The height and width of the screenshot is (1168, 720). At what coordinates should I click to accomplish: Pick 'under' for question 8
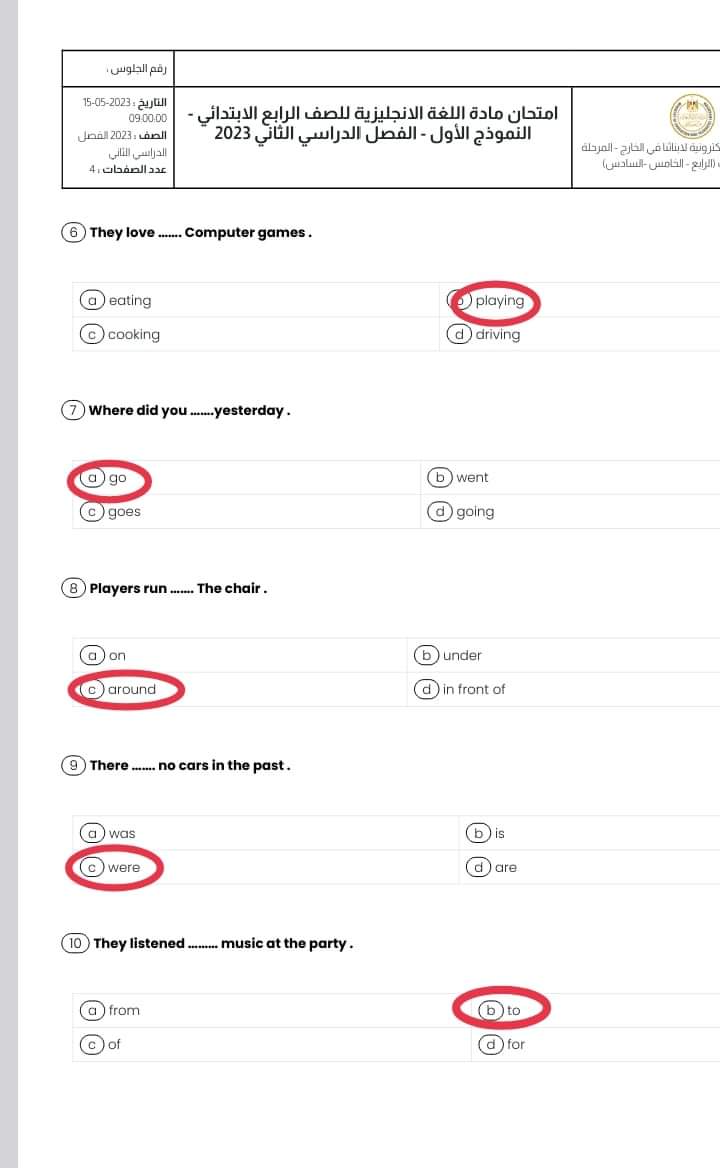pyautogui.click(x=461, y=655)
